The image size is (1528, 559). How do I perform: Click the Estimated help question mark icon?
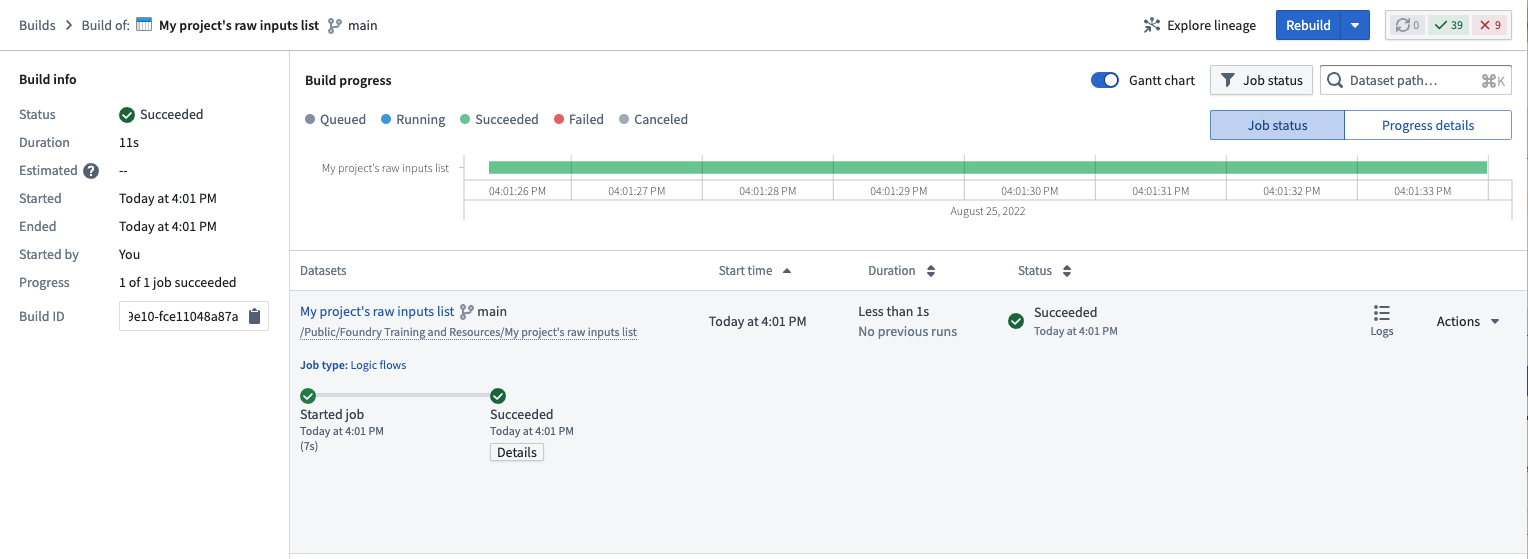coord(91,171)
